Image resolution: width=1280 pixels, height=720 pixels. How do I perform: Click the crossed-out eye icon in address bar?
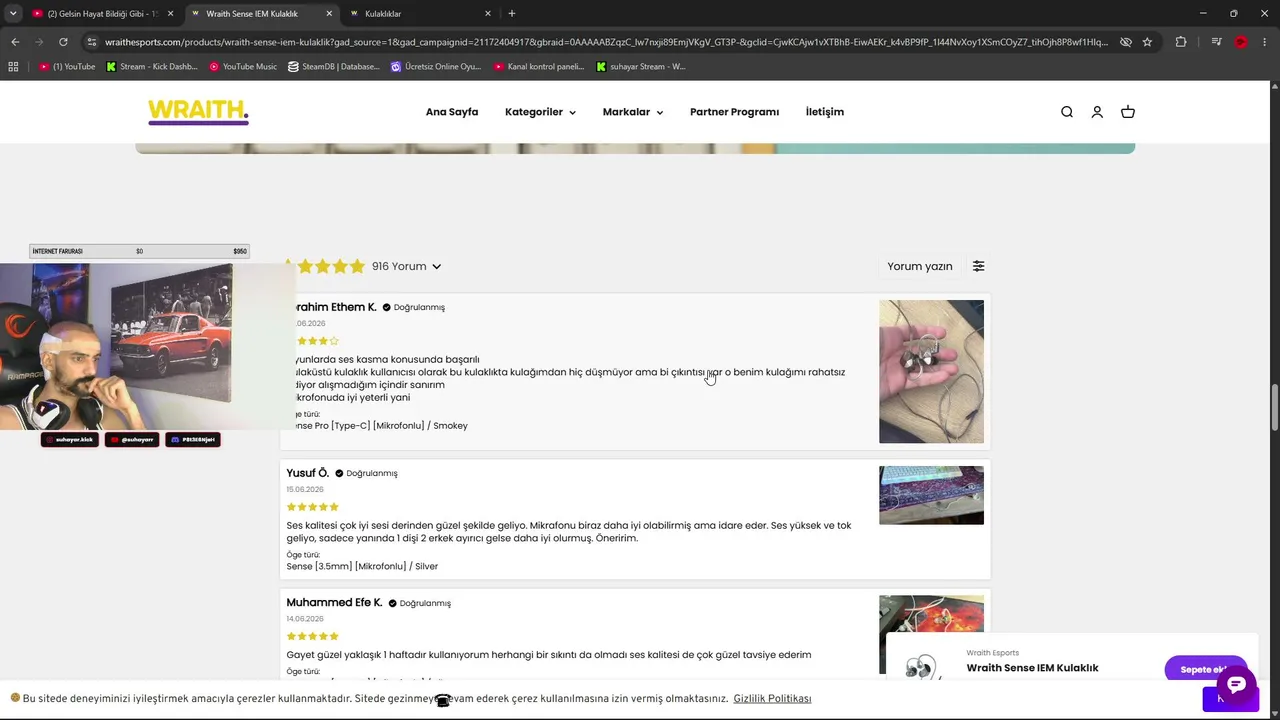(1125, 42)
